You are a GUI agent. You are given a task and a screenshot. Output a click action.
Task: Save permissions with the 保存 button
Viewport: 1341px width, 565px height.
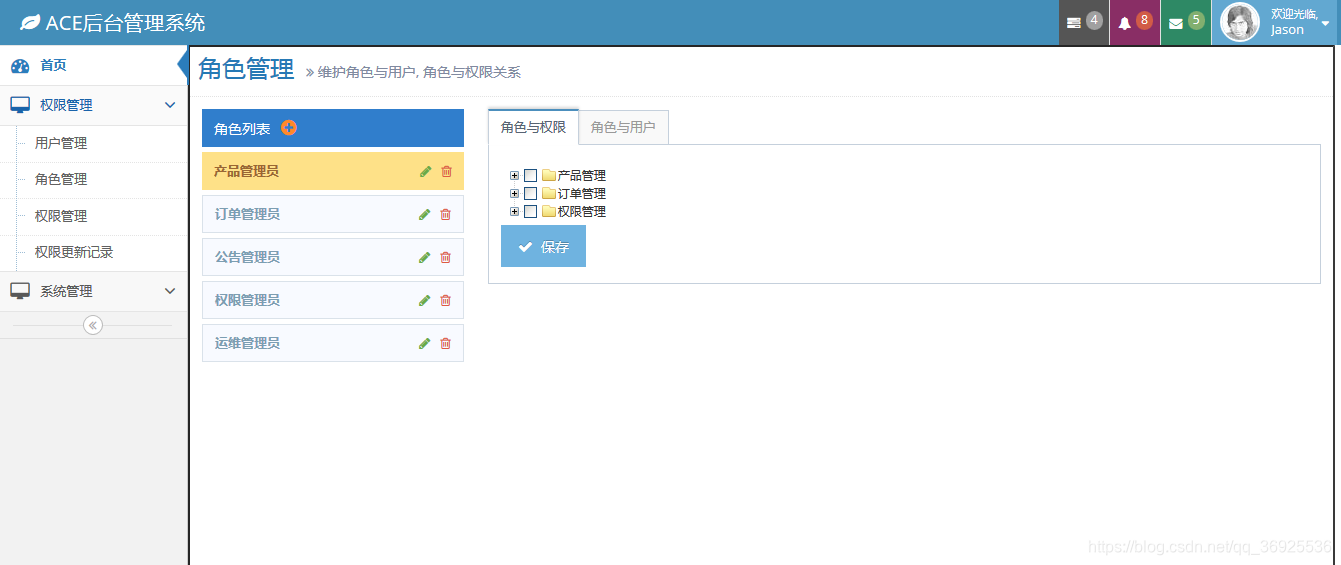coord(543,246)
